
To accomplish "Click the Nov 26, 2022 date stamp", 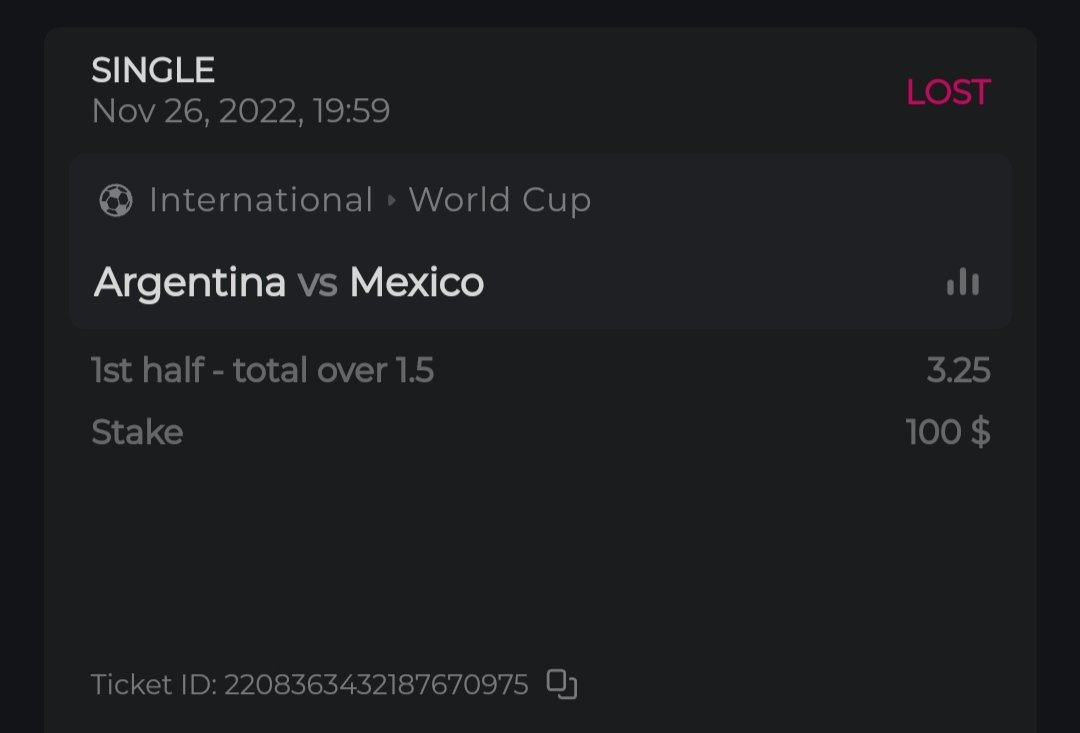I will [x=240, y=110].
